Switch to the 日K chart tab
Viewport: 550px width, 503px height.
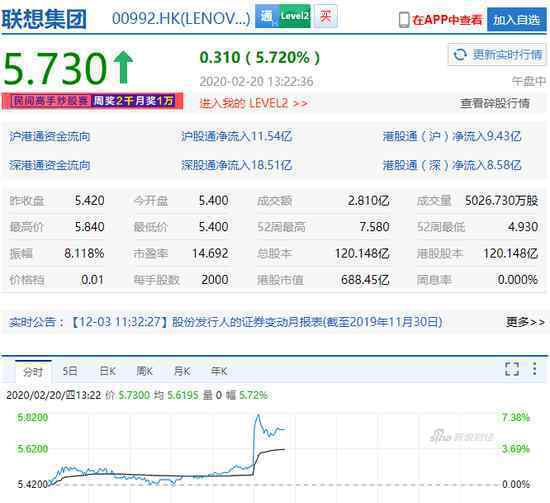108,371
